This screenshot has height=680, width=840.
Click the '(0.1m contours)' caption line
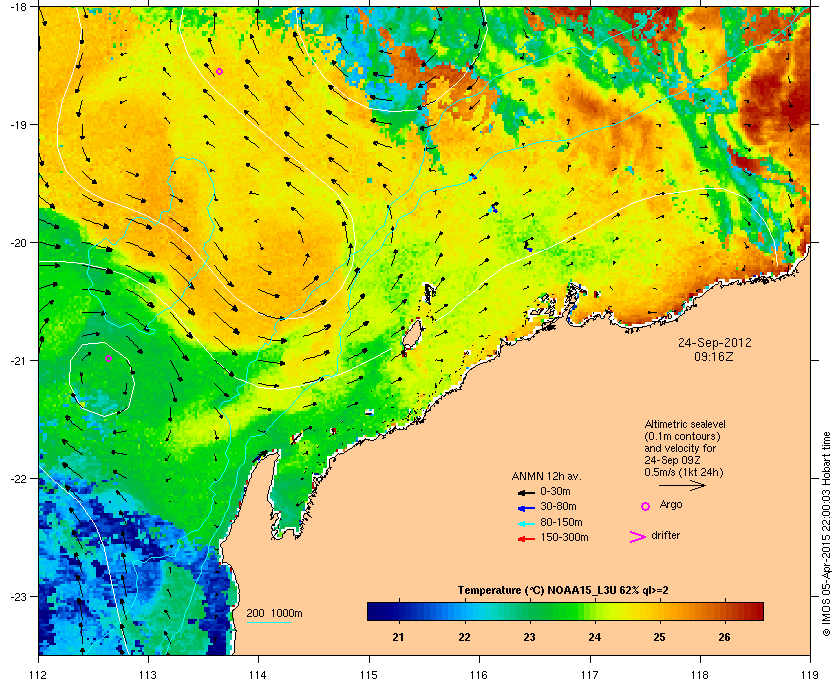click(x=682, y=436)
